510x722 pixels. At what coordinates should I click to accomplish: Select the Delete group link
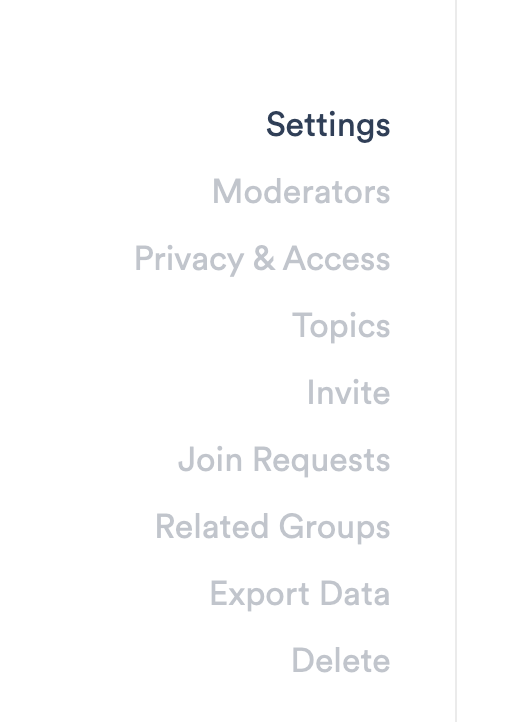click(341, 661)
